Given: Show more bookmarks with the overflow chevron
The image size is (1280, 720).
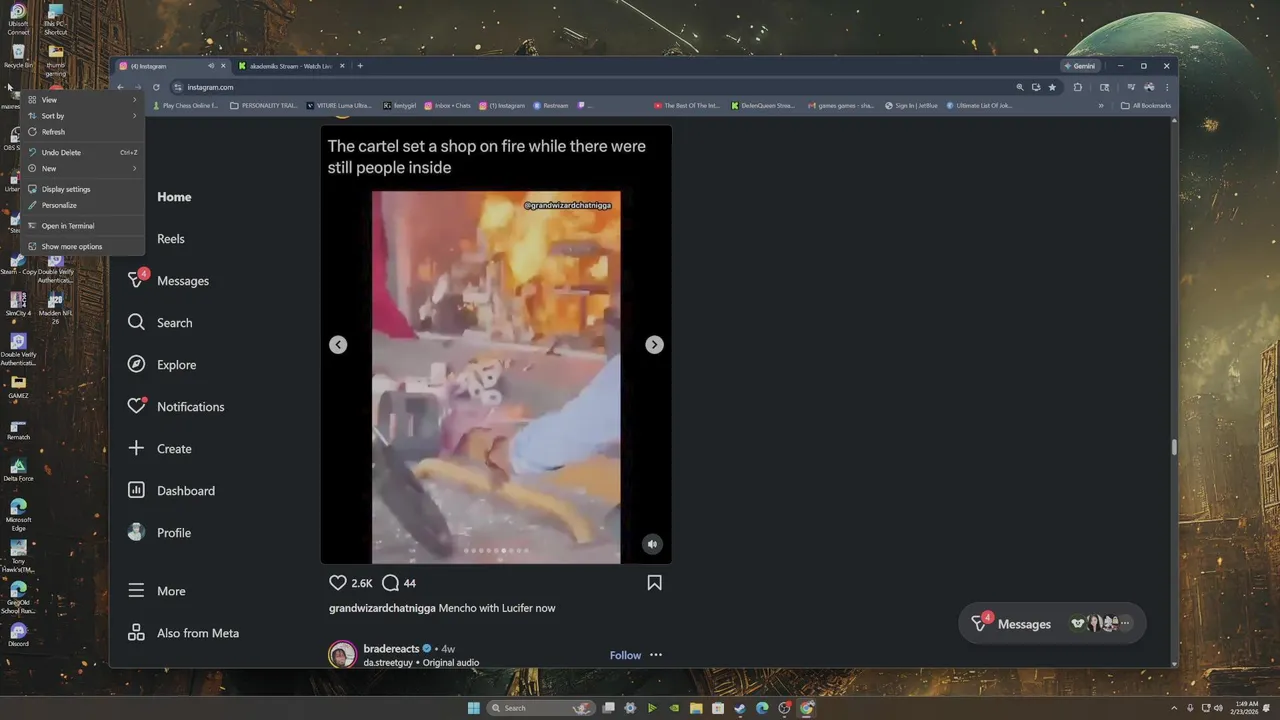Looking at the screenshot, I should 1101,105.
